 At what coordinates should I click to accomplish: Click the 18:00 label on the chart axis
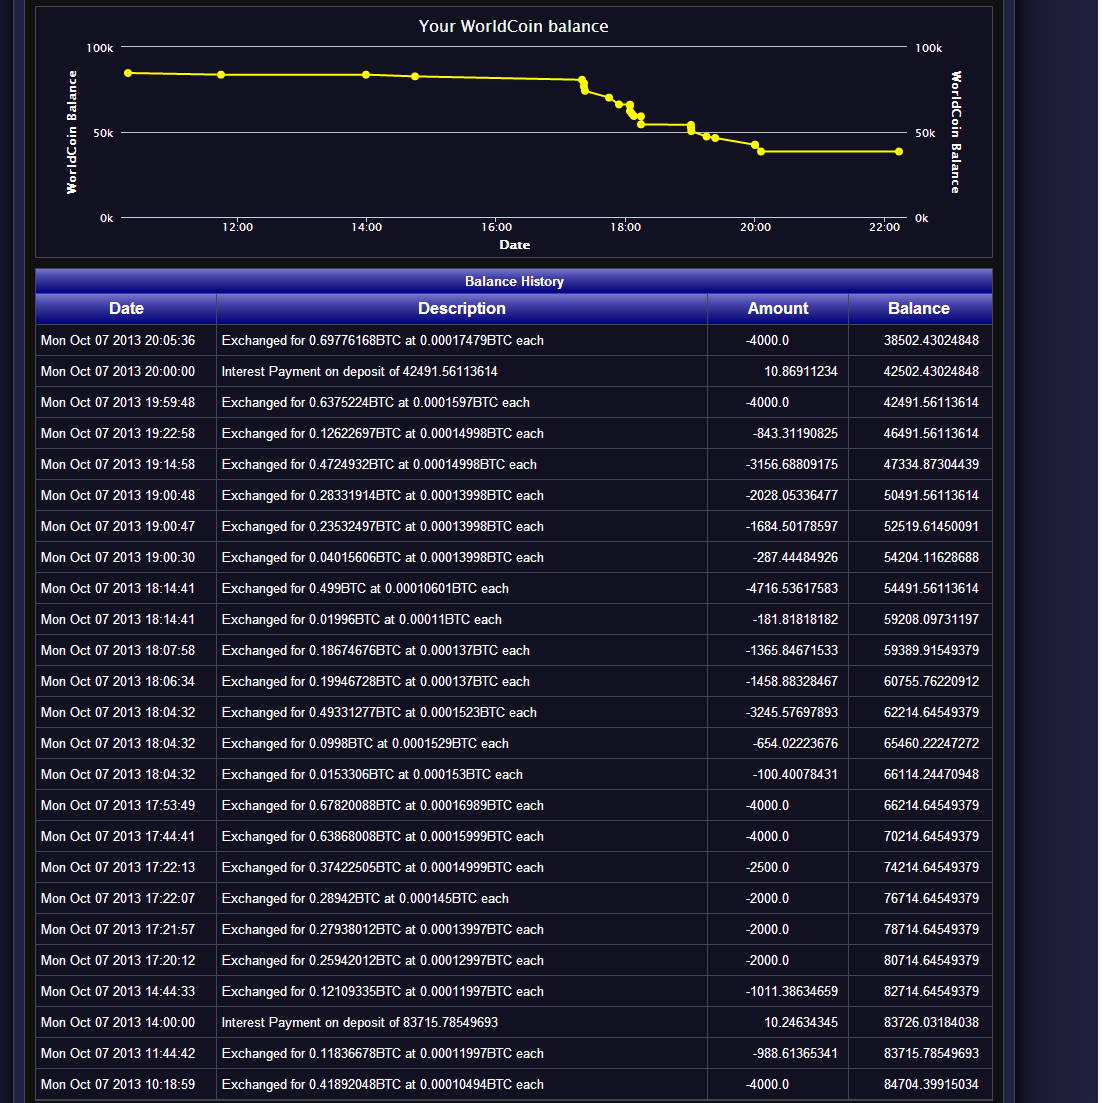click(625, 227)
